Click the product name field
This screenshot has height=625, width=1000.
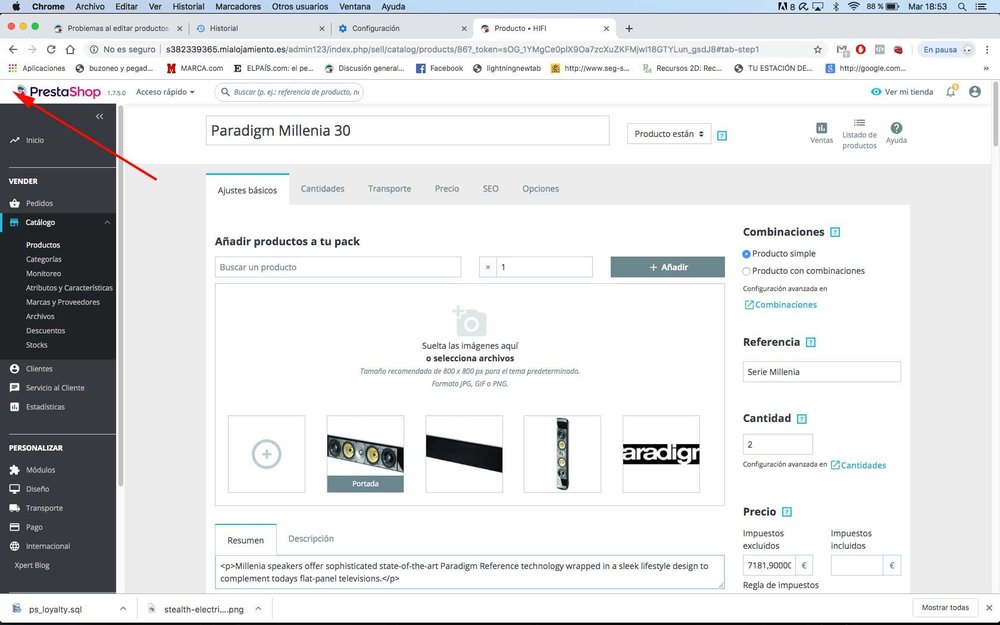(408, 131)
